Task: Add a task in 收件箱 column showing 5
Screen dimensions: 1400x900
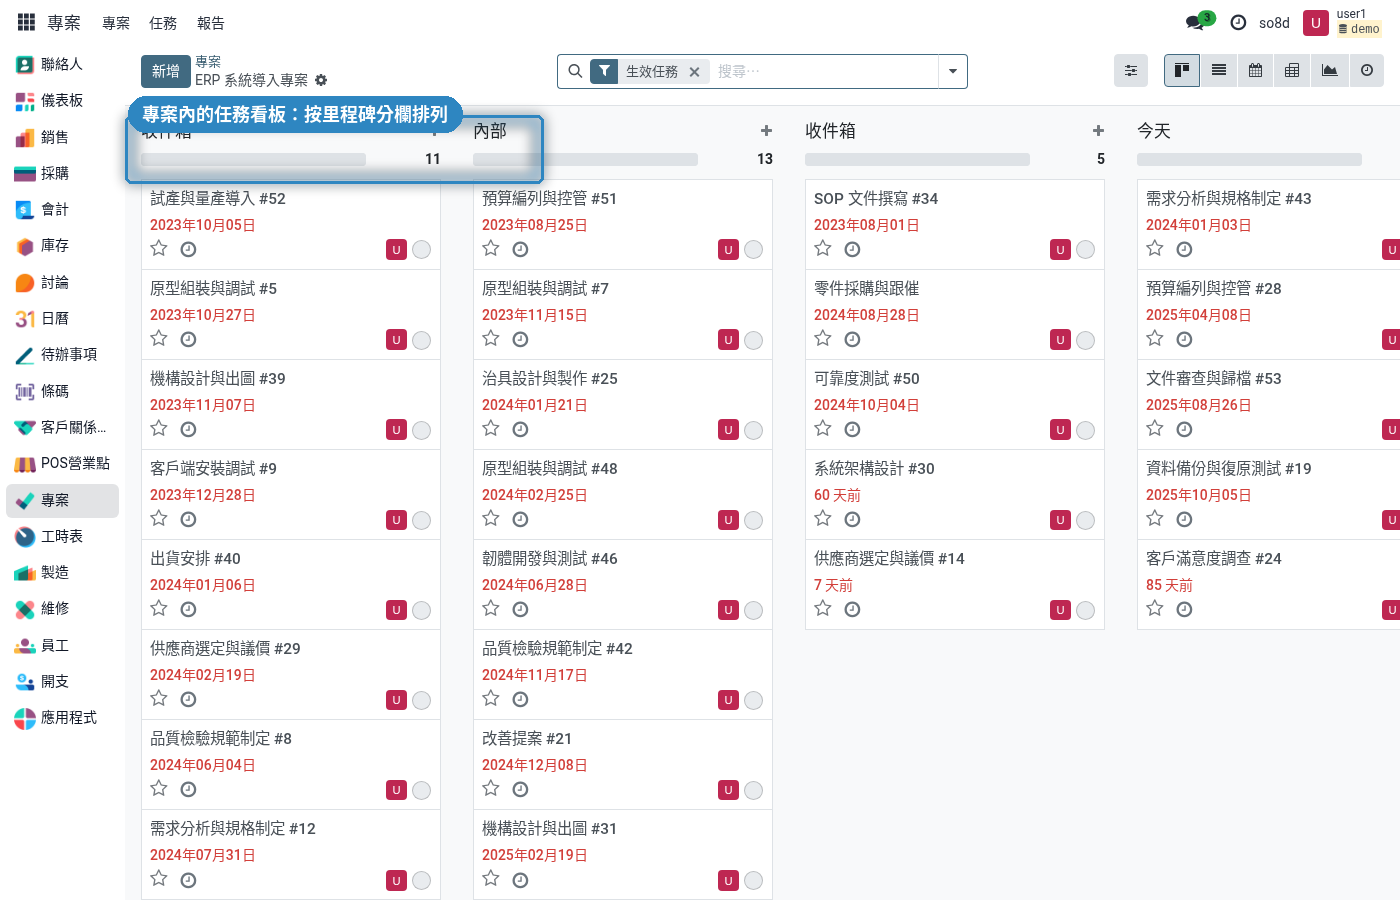Action: (x=1098, y=131)
